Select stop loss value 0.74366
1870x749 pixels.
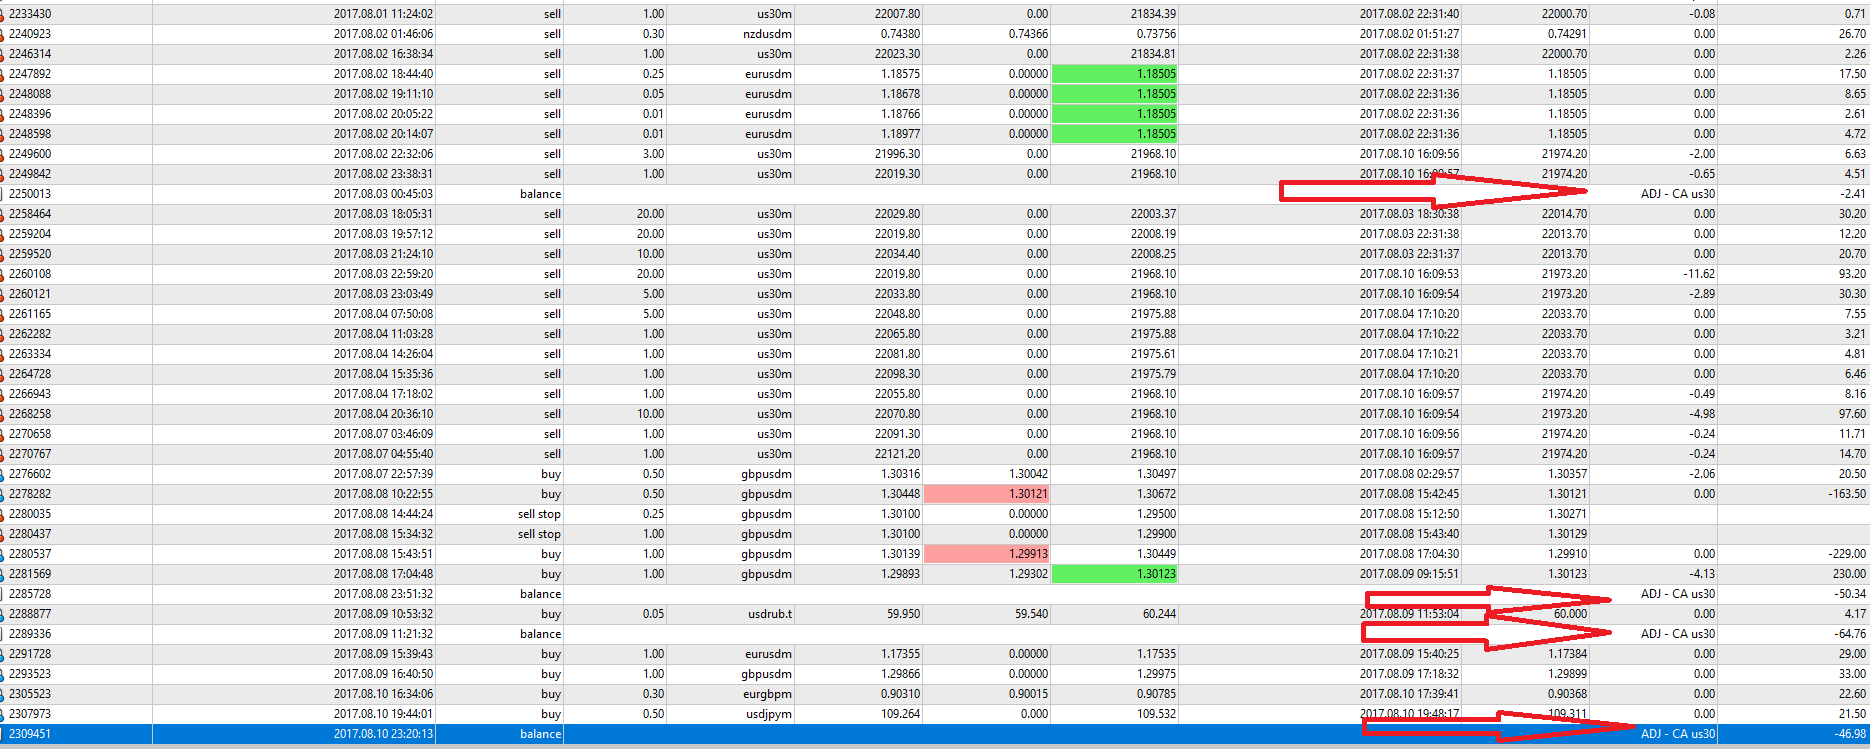1026,34
